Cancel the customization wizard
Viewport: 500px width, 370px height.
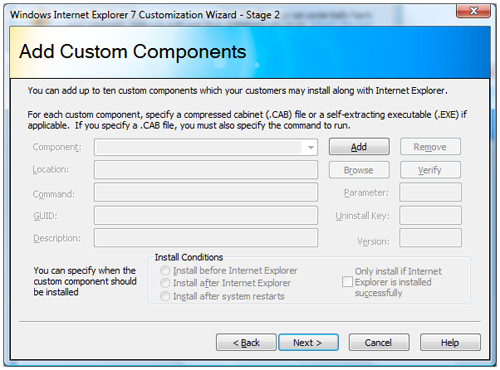click(x=379, y=342)
